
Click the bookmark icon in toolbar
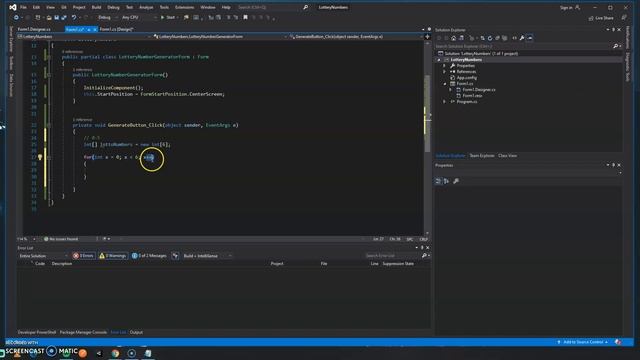pyautogui.click(x=245, y=18)
